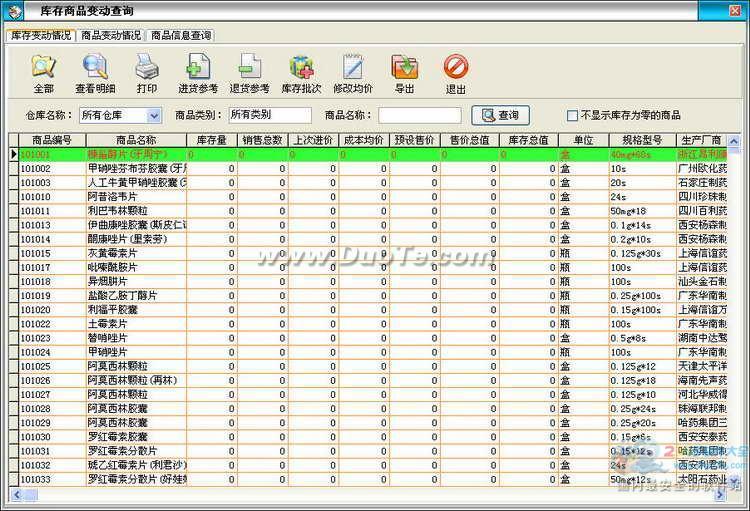Open 进货参考 purchase reference icon

click(198, 68)
